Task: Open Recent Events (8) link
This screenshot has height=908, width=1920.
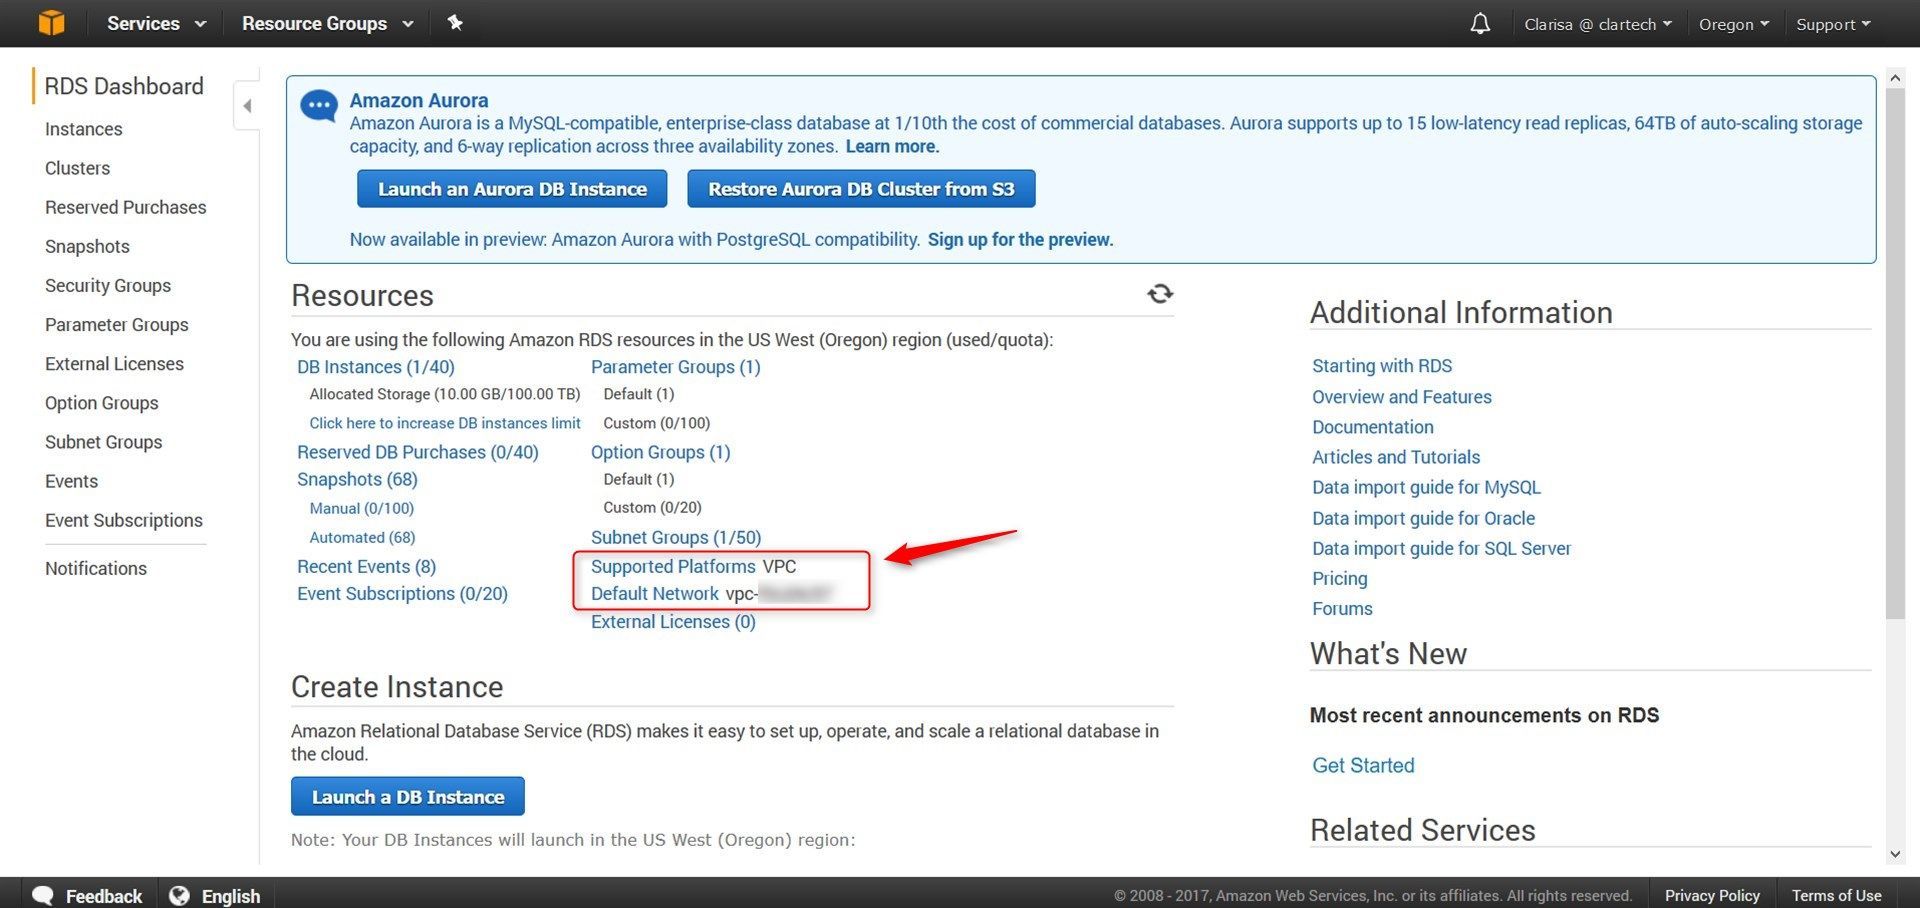Action: click(367, 566)
